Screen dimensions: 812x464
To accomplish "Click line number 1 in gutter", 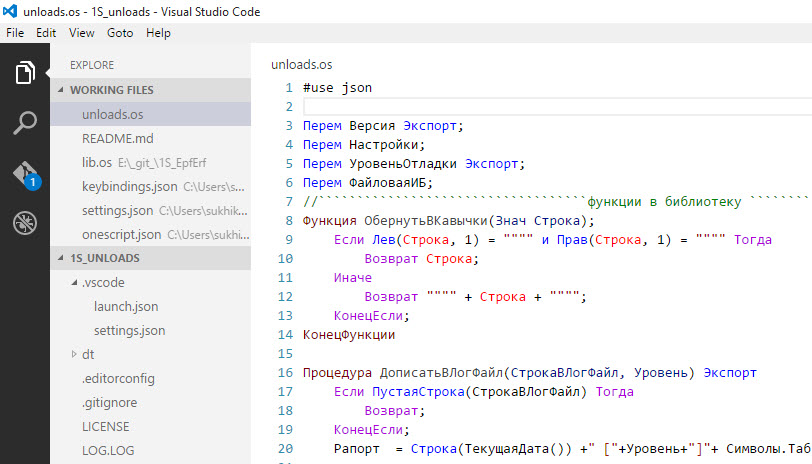I will click(x=289, y=88).
